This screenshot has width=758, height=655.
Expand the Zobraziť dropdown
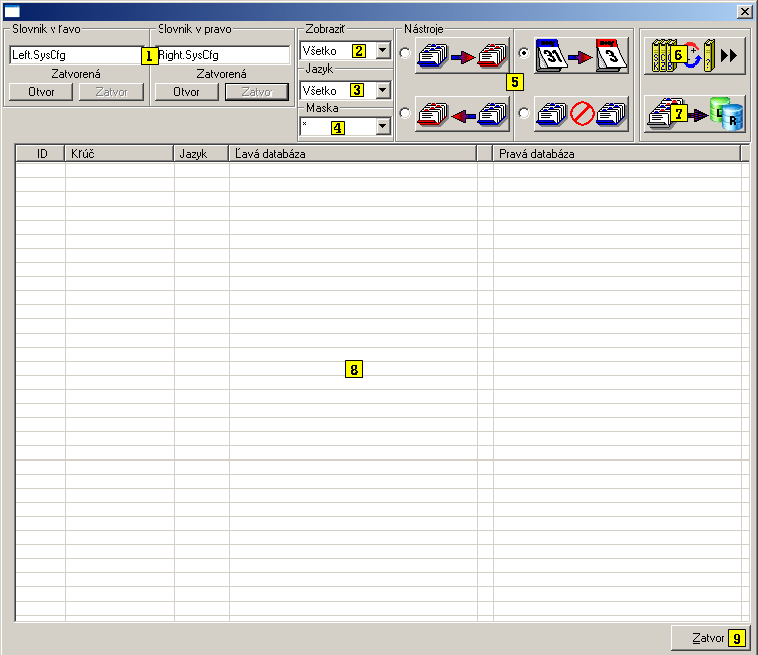(x=383, y=51)
